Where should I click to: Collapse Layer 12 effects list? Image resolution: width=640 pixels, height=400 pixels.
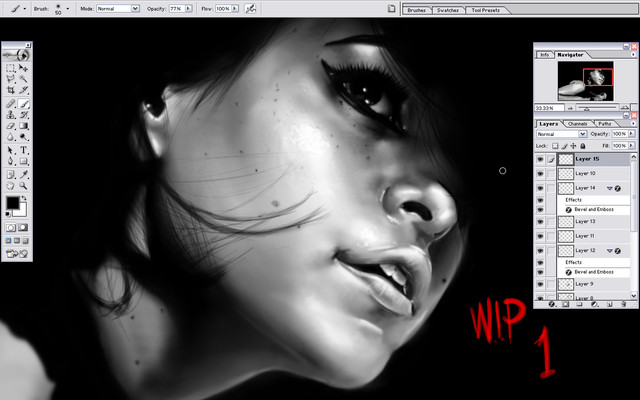(609, 251)
